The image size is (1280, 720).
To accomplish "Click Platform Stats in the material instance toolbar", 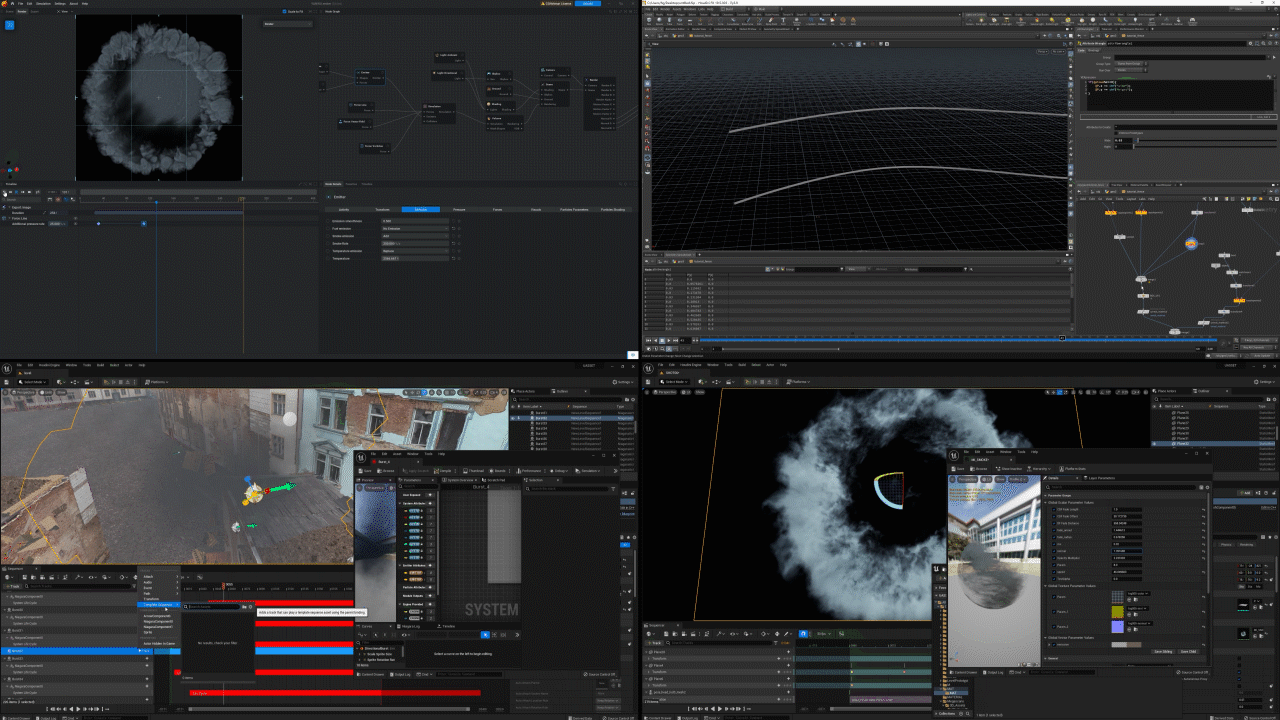I will click(x=1074, y=468).
